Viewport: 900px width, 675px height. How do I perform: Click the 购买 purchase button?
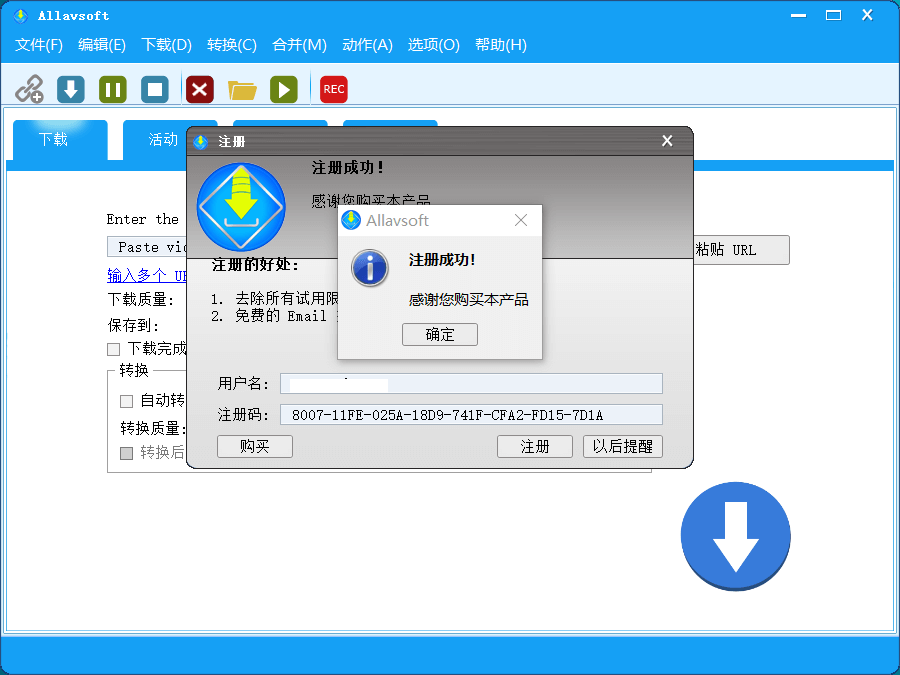[x=254, y=446]
